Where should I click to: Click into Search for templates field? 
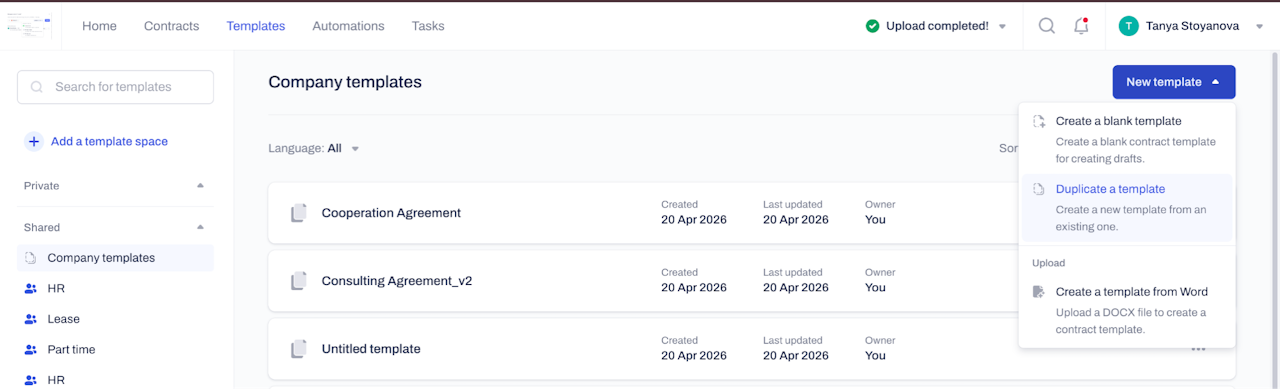(x=116, y=87)
